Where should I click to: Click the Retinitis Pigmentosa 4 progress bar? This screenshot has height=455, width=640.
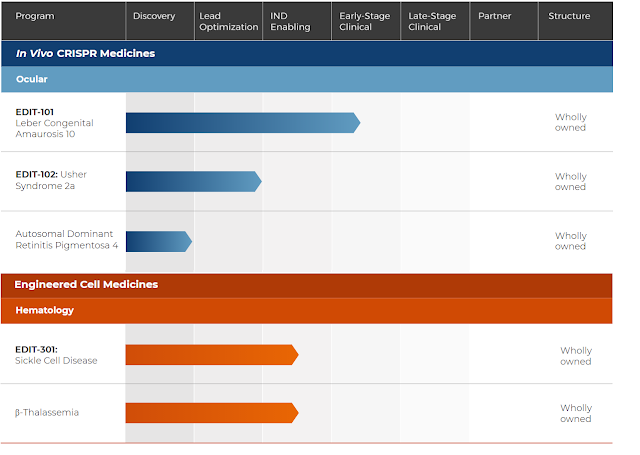(159, 242)
